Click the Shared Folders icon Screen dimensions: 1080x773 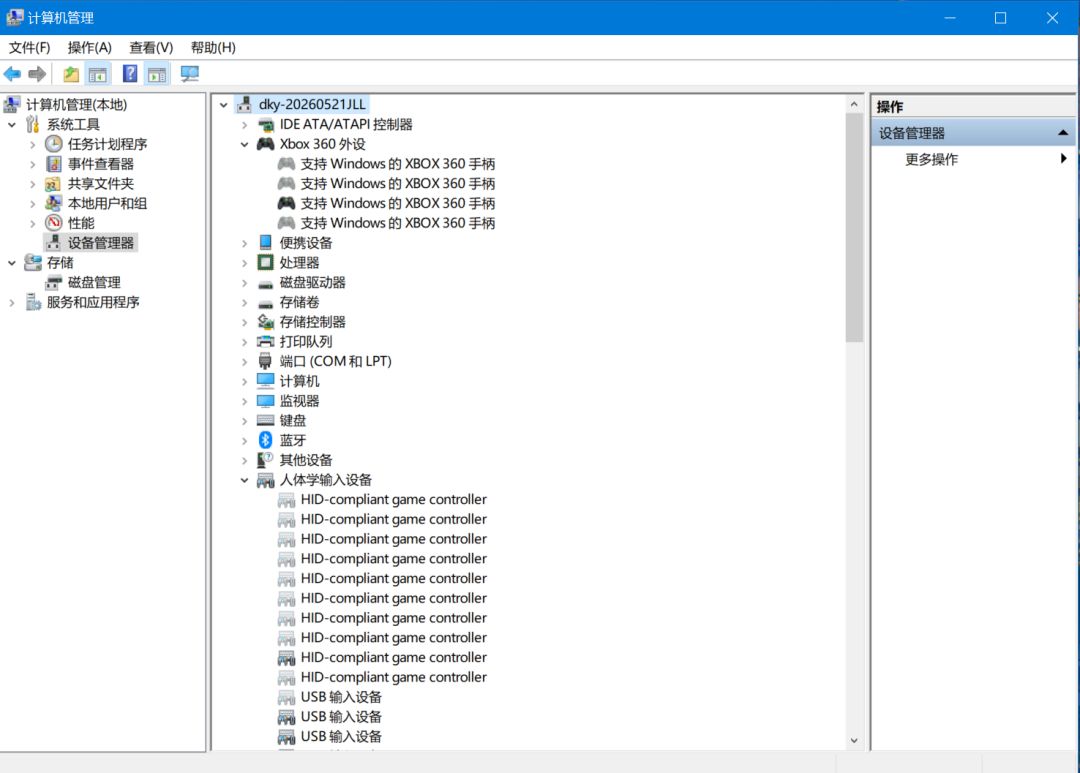click(x=53, y=184)
